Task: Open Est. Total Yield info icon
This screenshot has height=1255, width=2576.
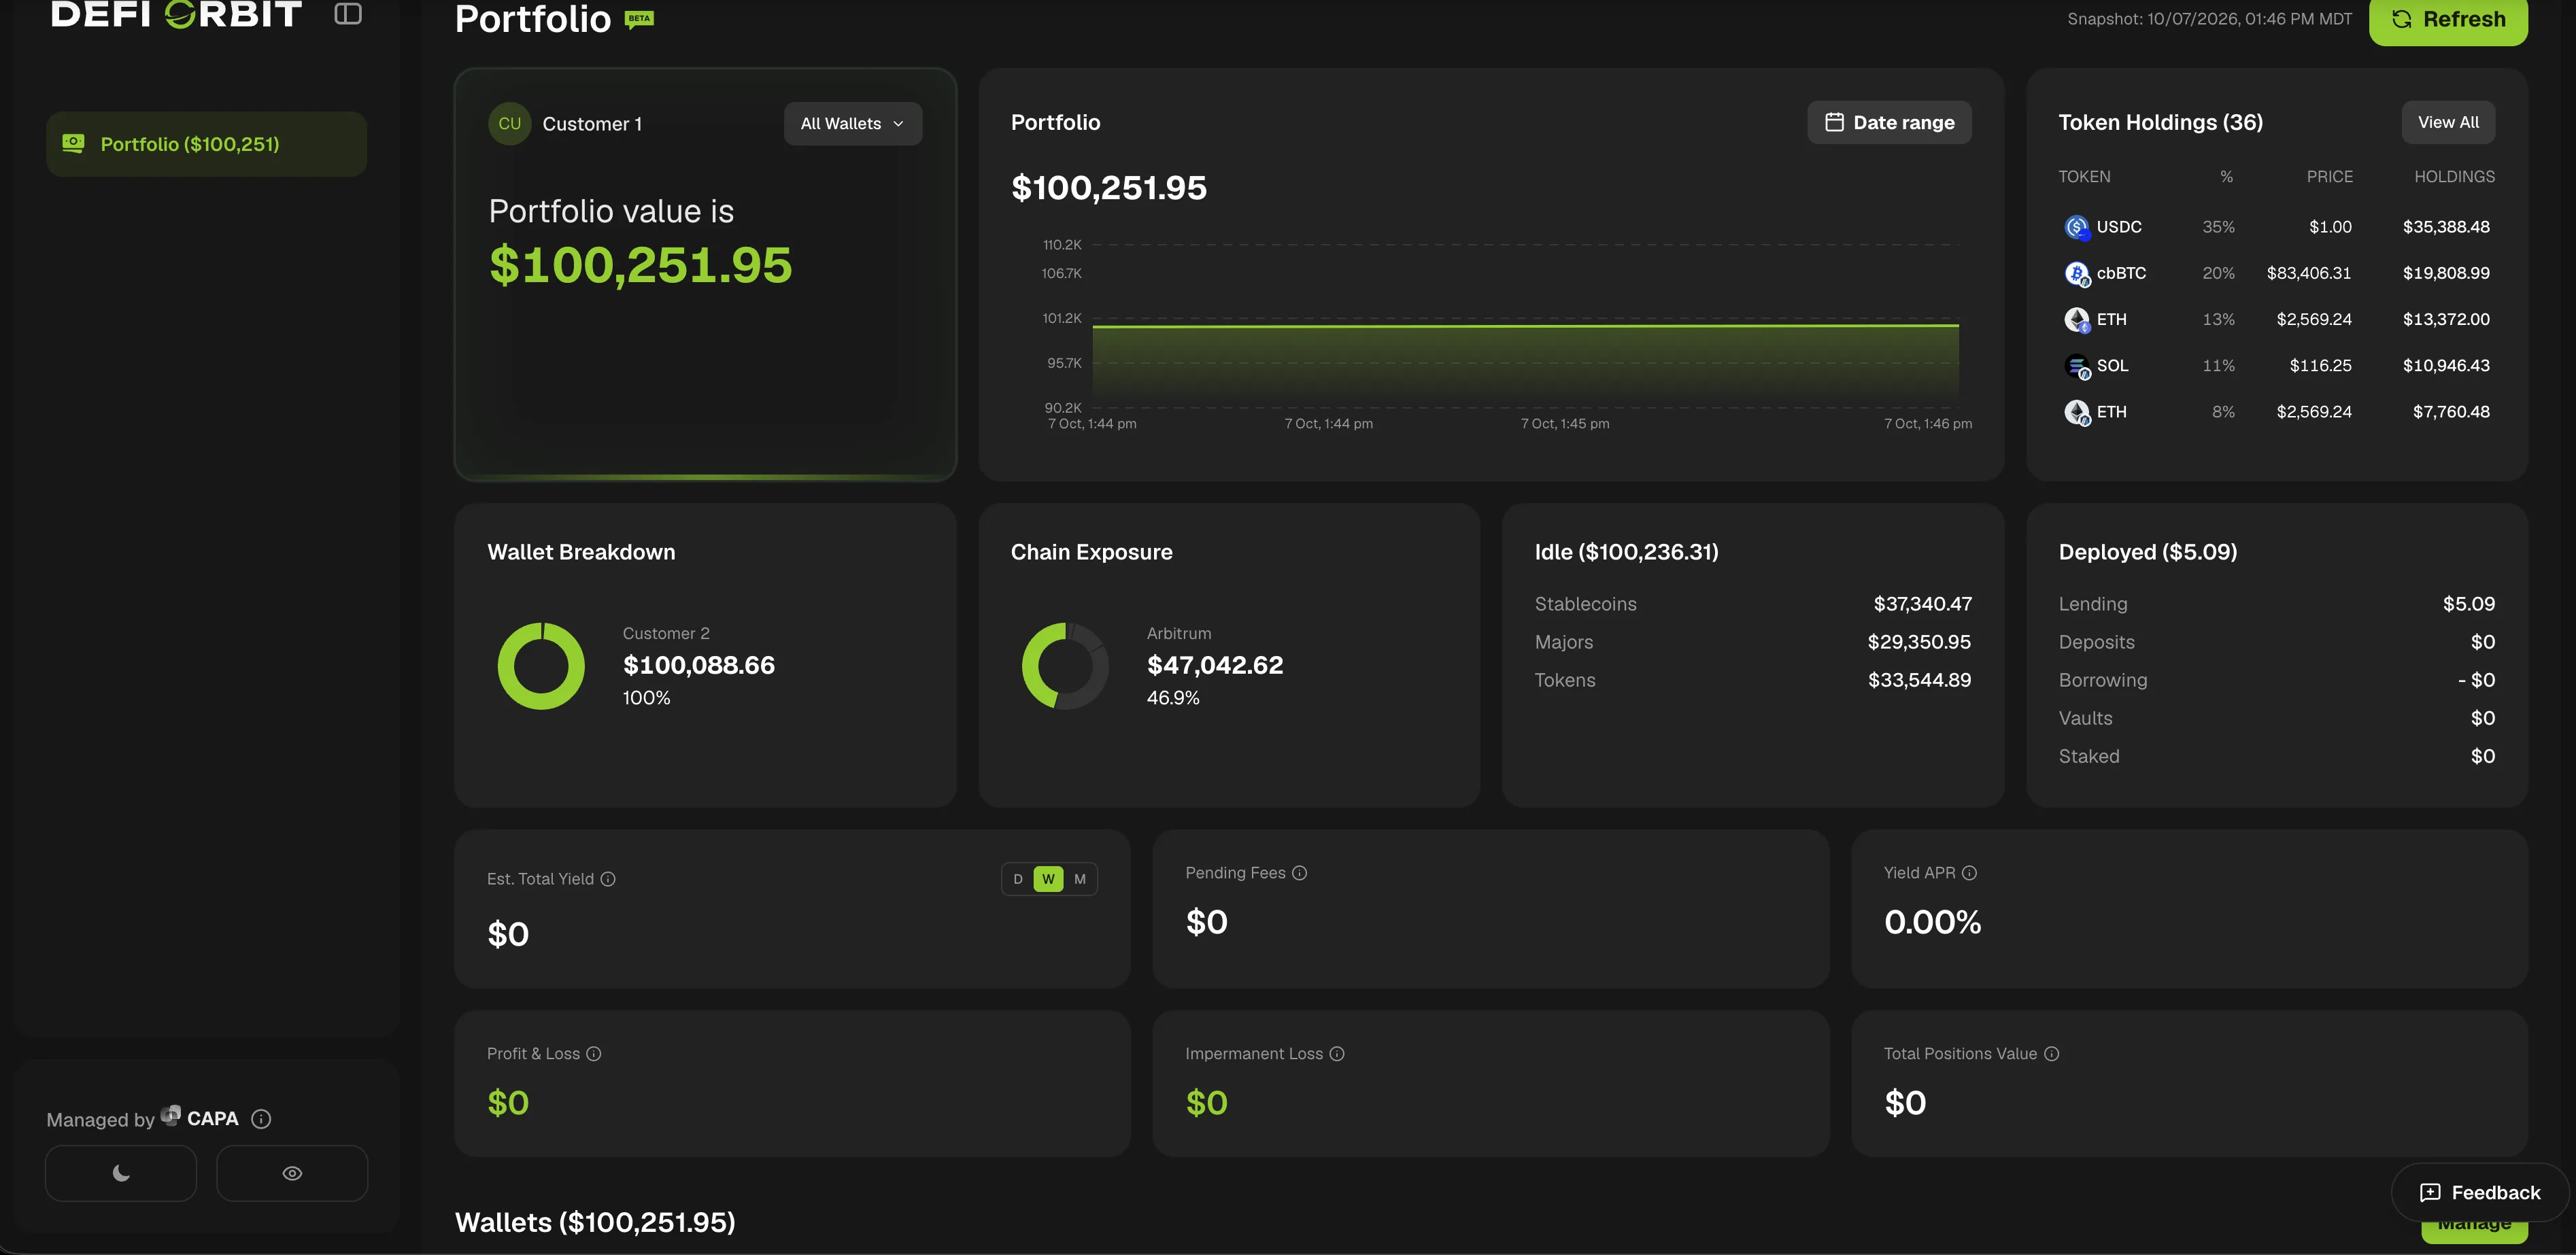Action: pos(608,879)
